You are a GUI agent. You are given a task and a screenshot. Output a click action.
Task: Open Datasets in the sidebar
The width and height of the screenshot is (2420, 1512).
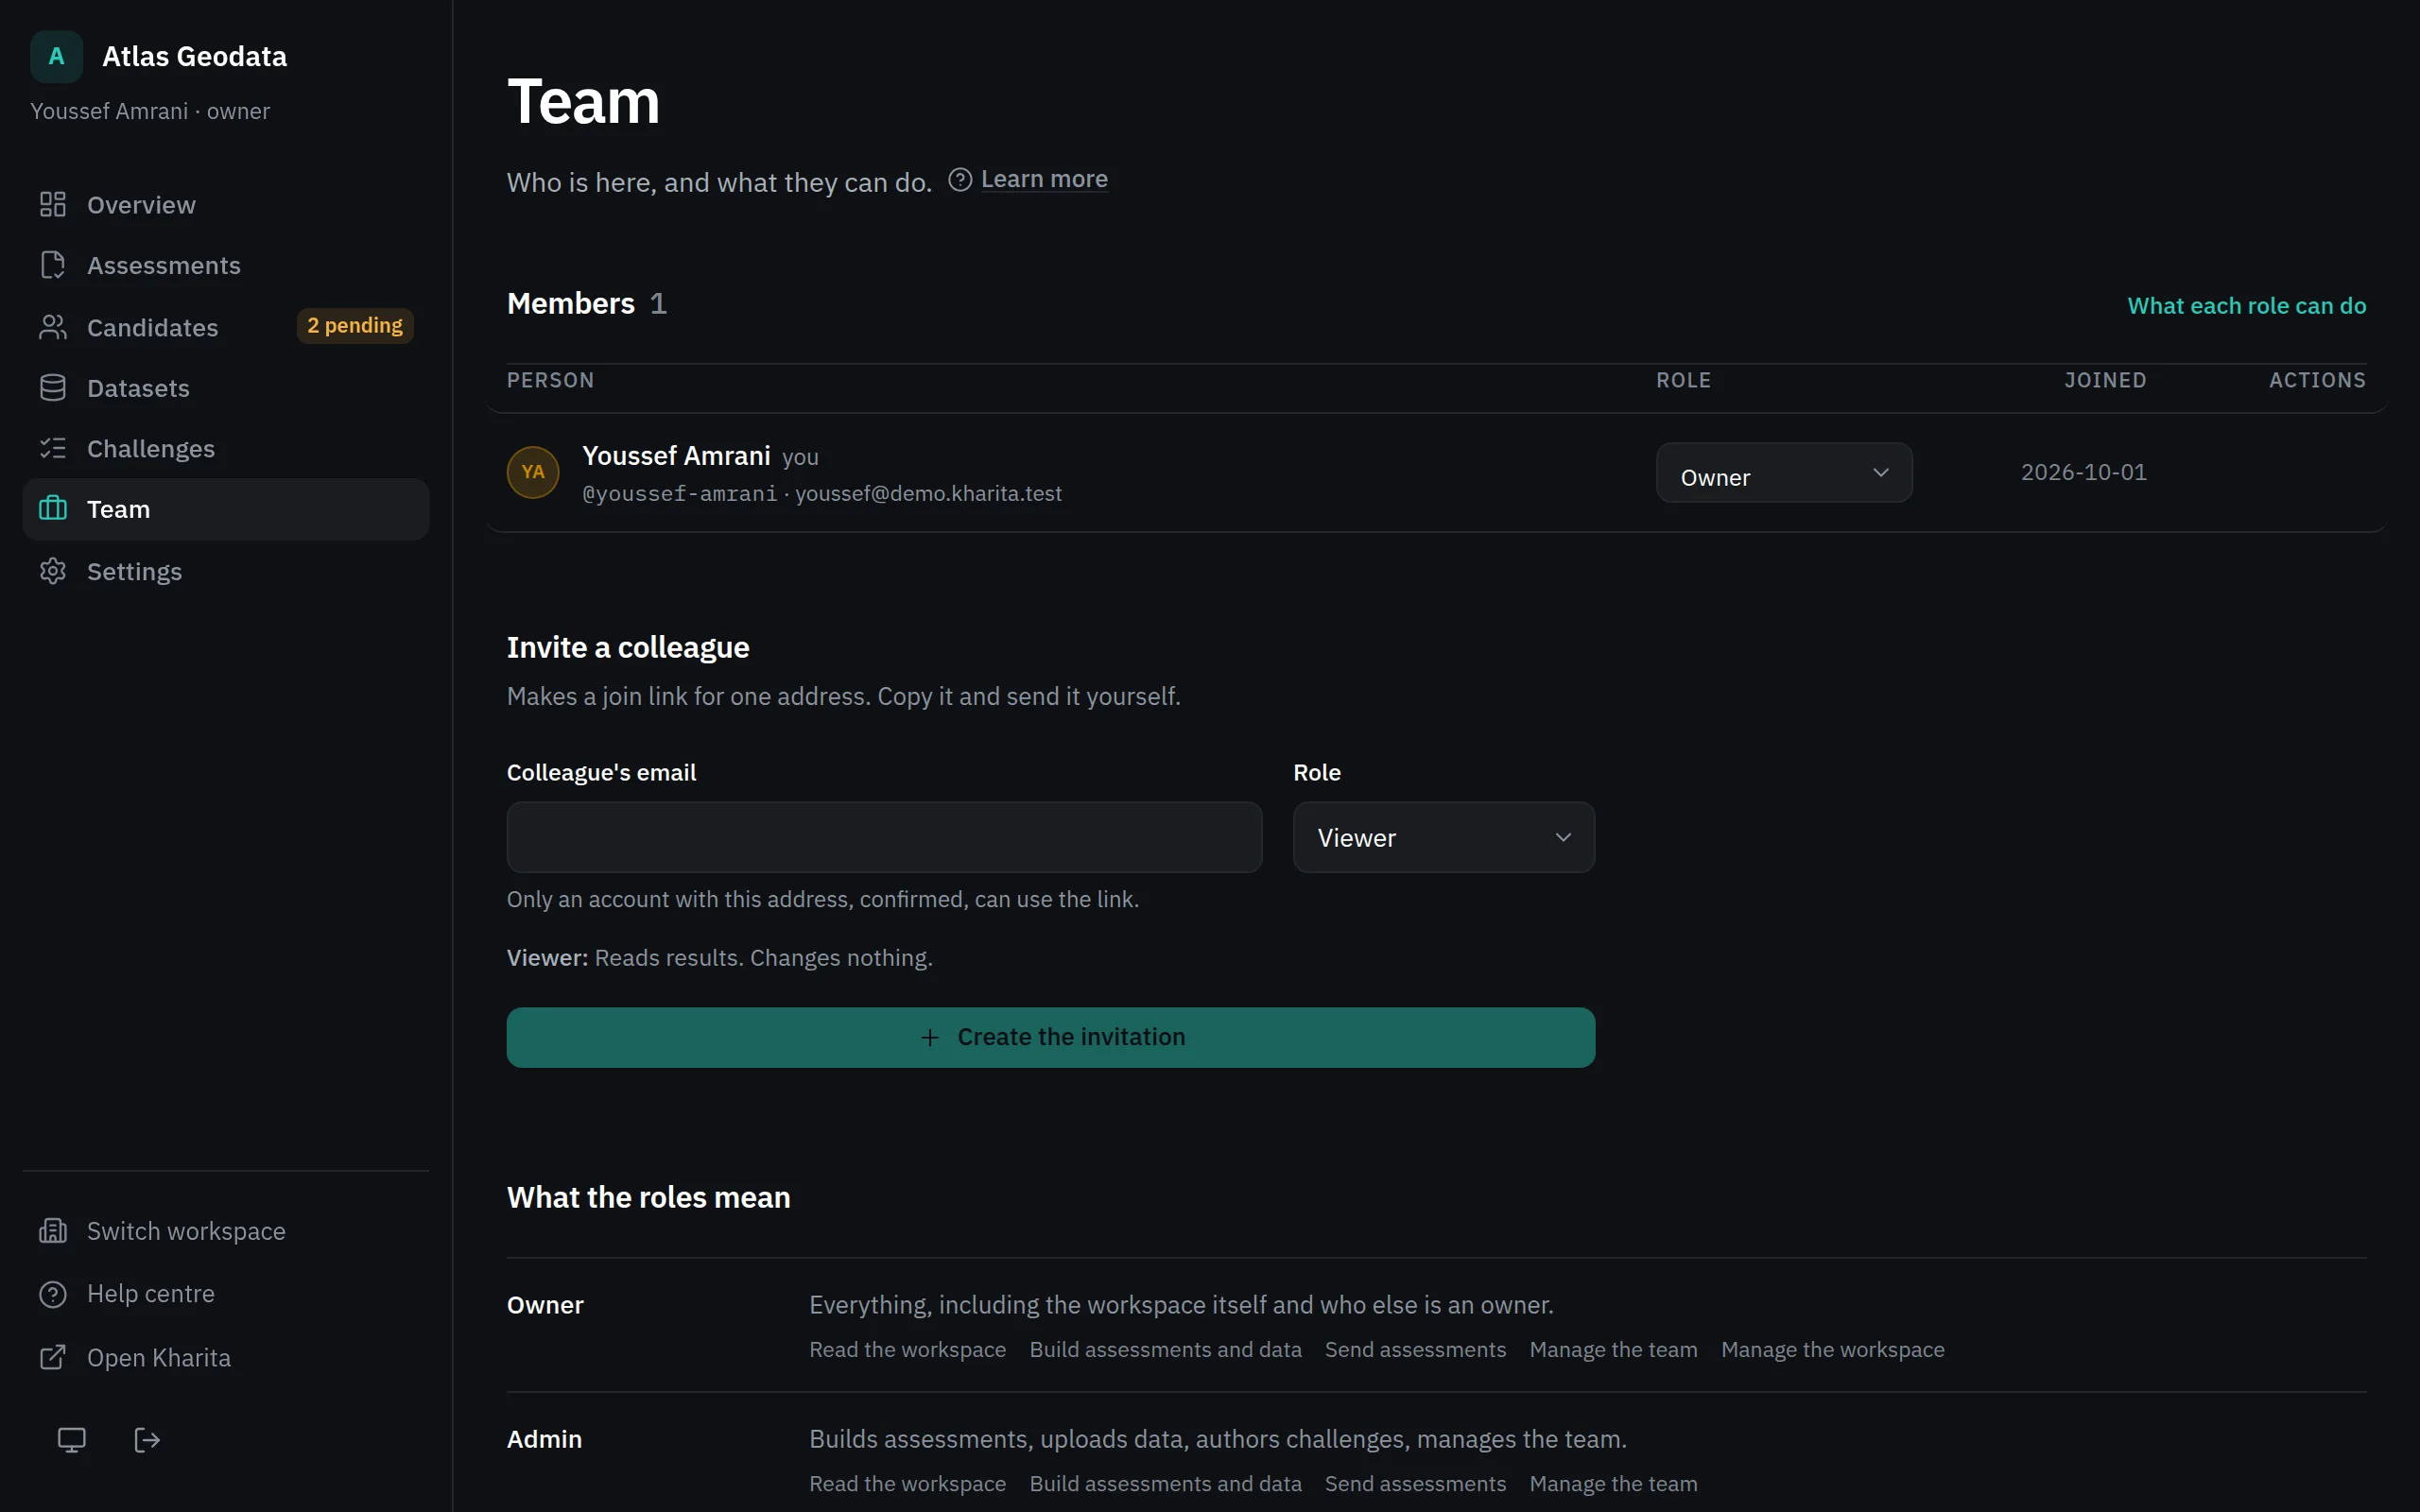[226, 388]
